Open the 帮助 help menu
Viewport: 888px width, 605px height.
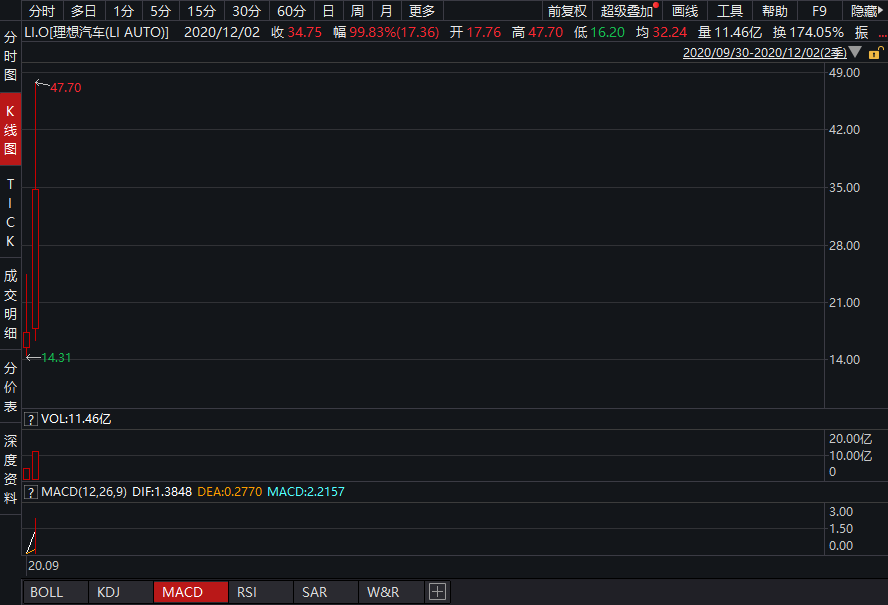pyautogui.click(x=774, y=11)
